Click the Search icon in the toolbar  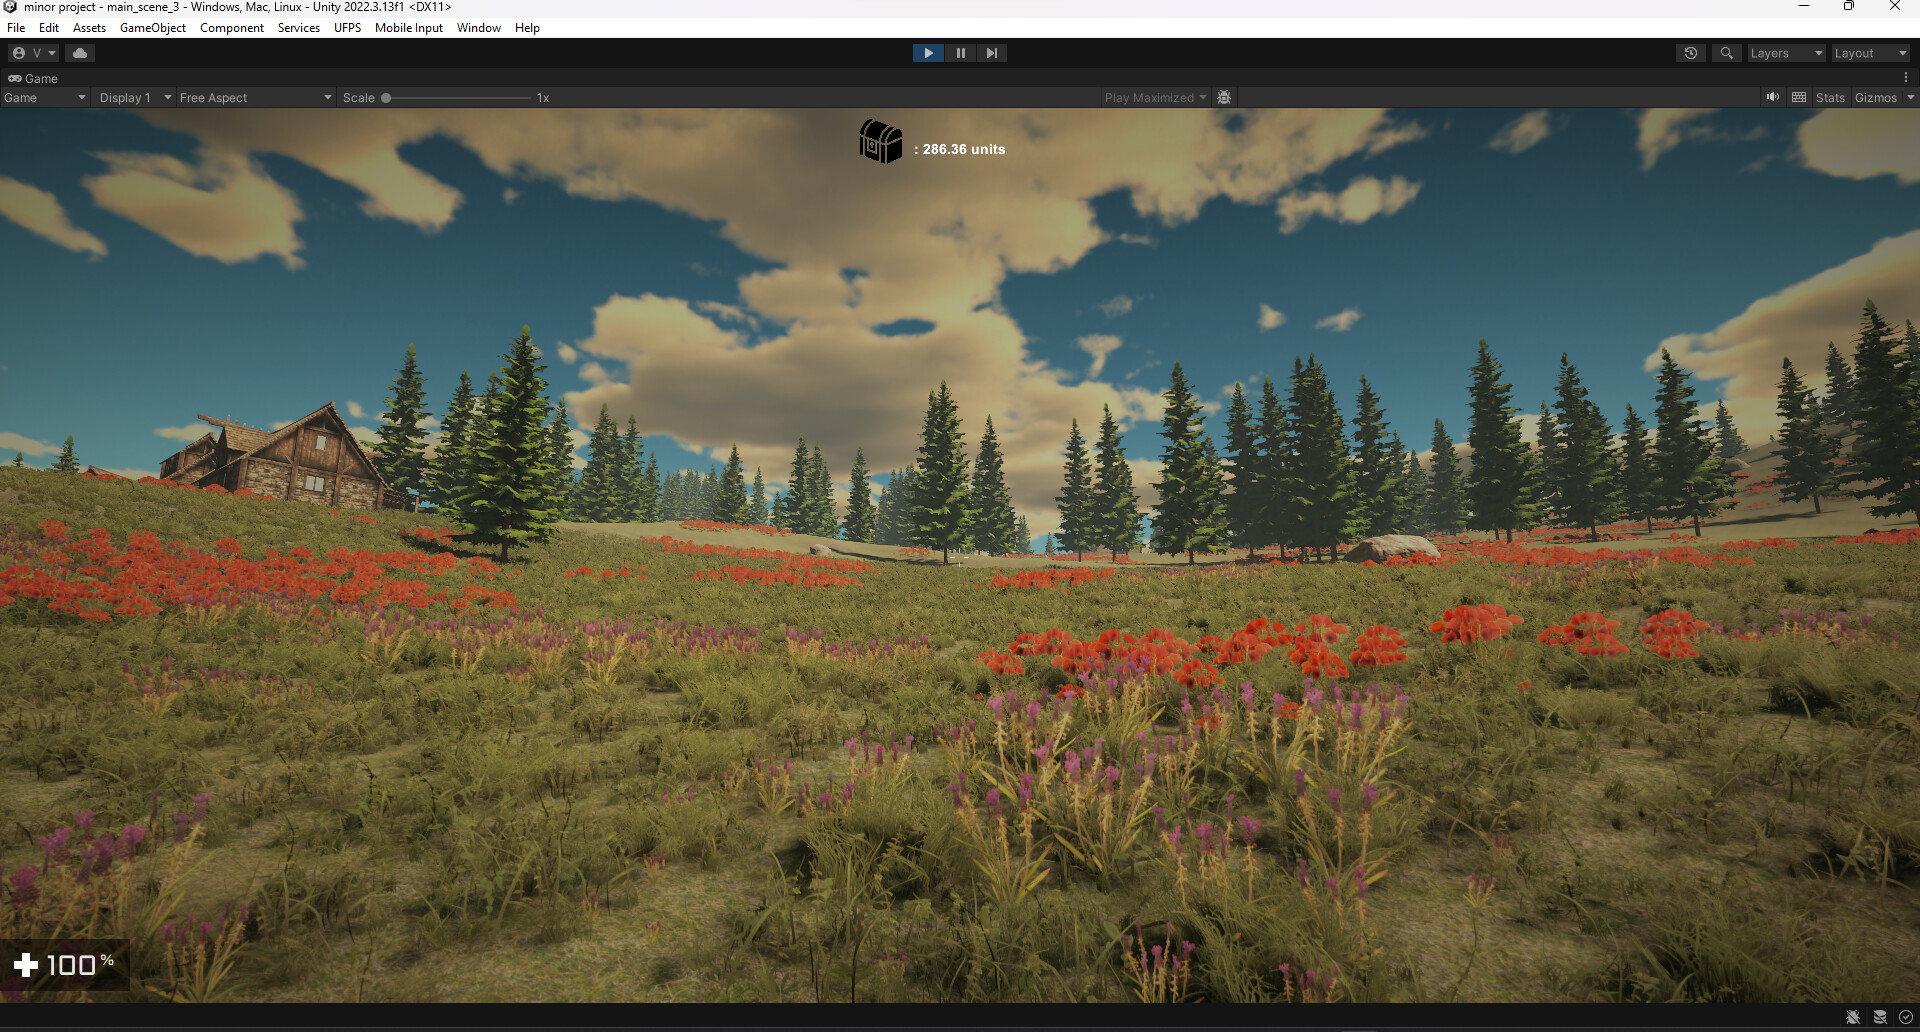tap(1726, 52)
